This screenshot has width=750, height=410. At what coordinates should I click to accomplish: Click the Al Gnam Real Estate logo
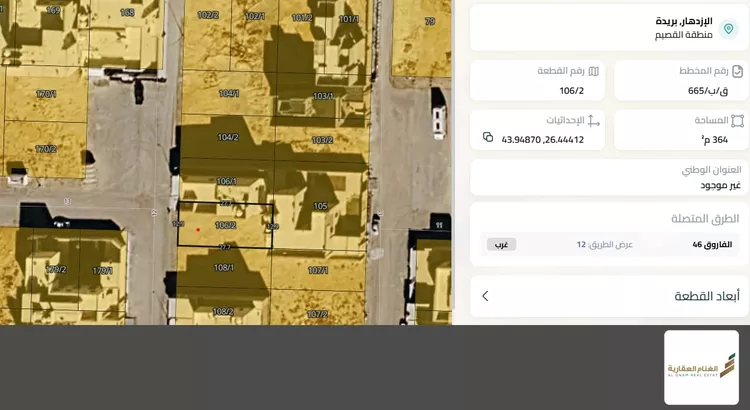pos(701,367)
